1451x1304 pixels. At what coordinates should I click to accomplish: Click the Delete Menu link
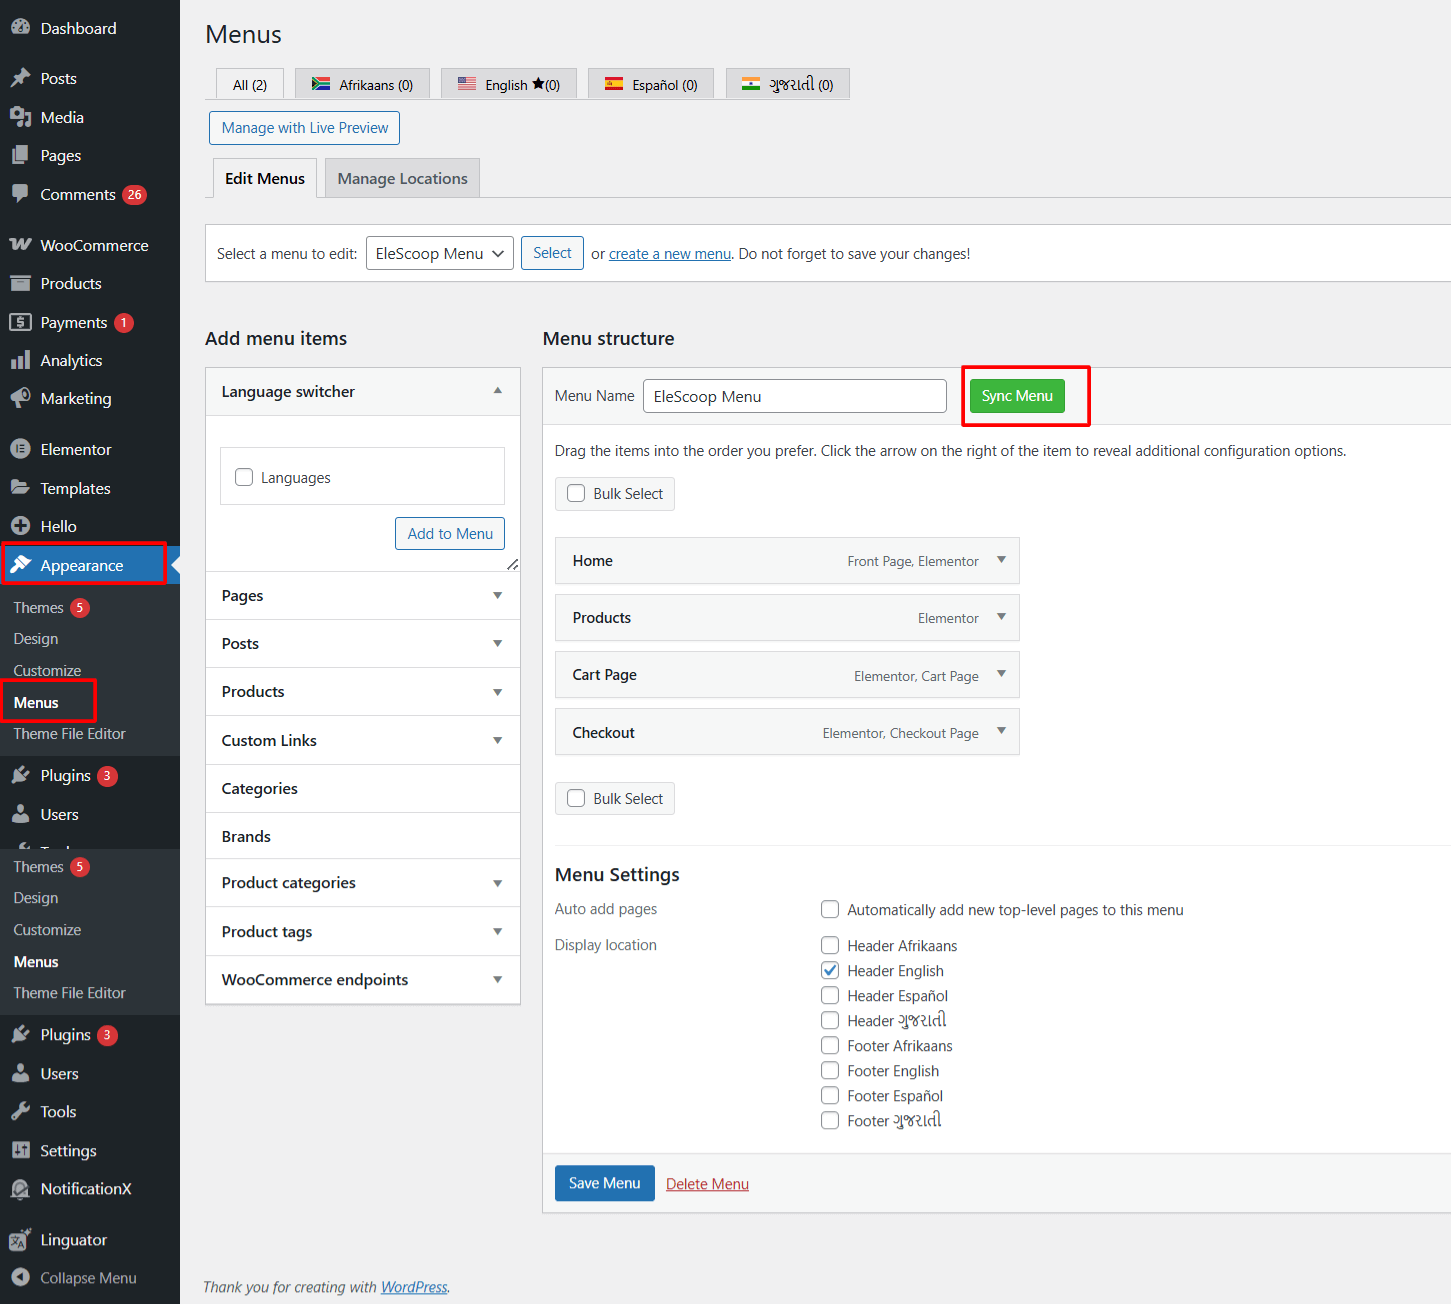coord(707,1184)
